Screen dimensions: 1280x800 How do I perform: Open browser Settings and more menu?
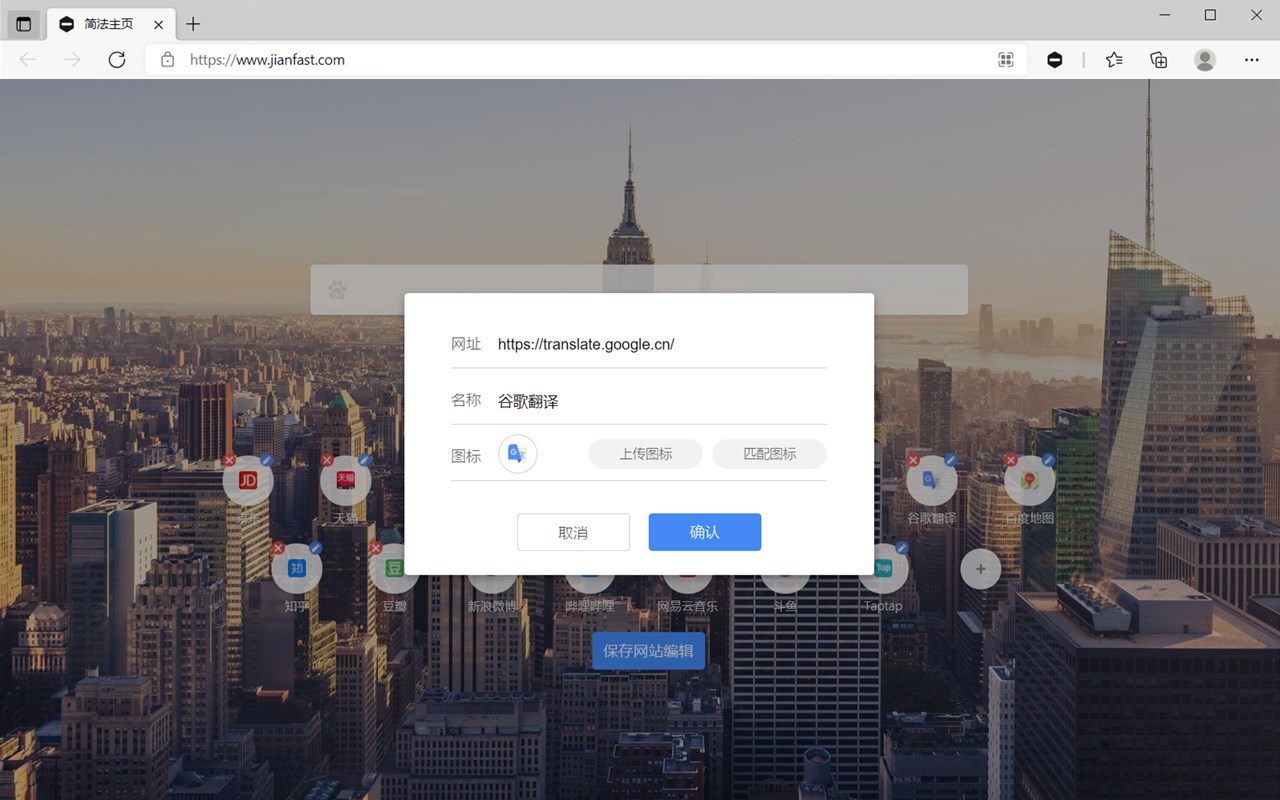pyautogui.click(x=1252, y=60)
